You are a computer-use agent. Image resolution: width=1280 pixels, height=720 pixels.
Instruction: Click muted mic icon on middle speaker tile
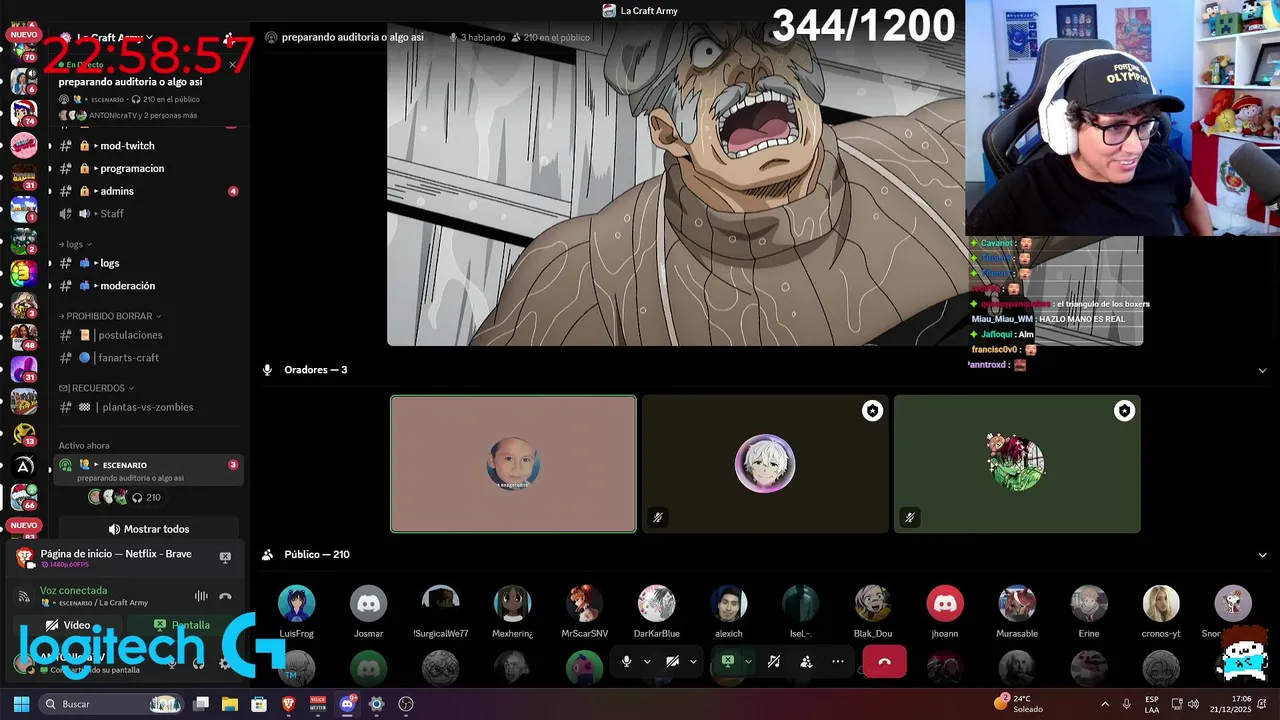[658, 517]
